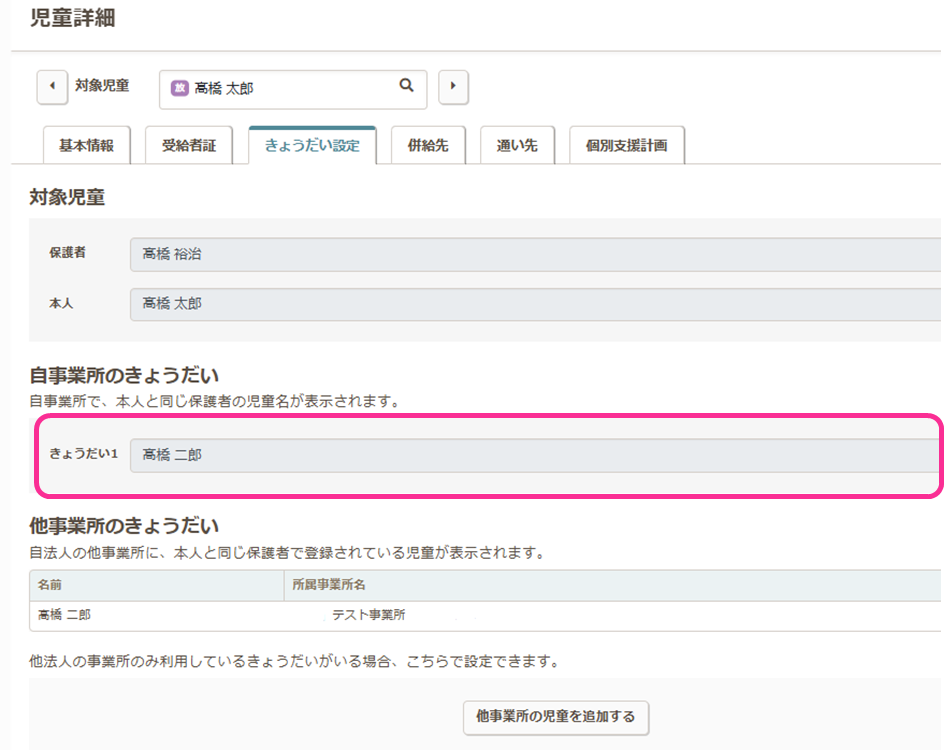Click the 対象児童 search field
This screenshot has height=750, width=944.
click(290, 88)
